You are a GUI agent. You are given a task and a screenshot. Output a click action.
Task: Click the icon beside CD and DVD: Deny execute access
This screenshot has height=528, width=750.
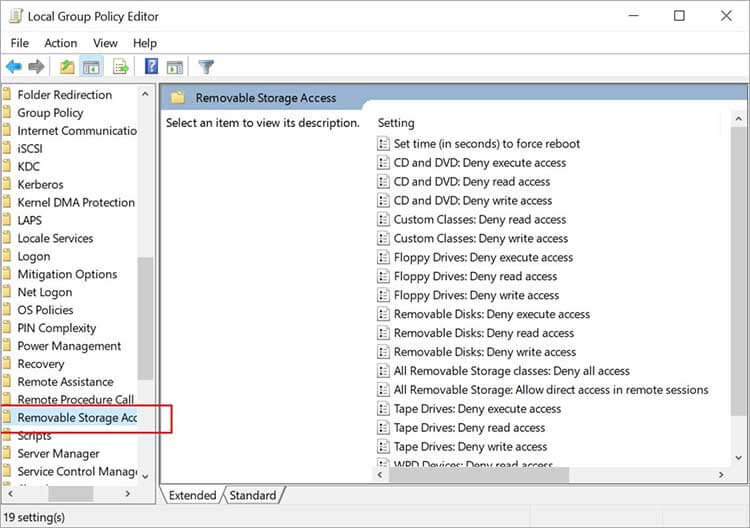click(383, 163)
